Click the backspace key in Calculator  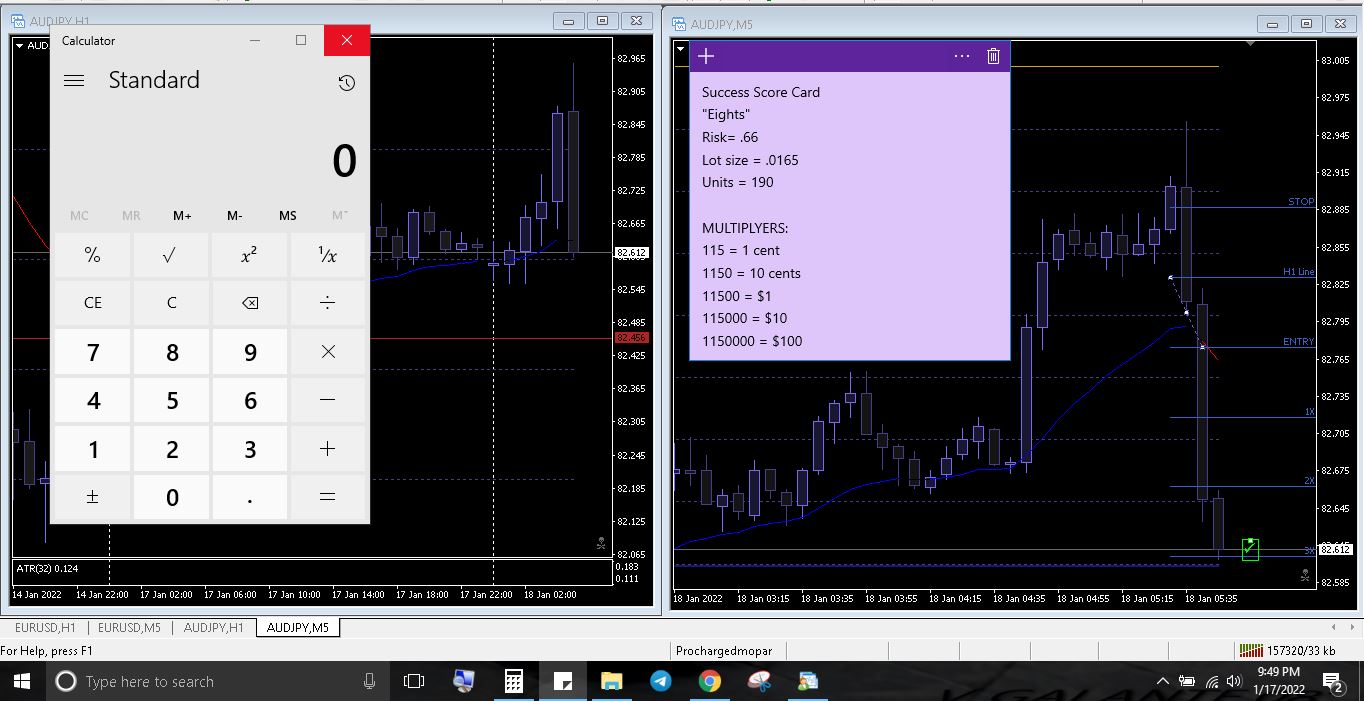coord(249,303)
